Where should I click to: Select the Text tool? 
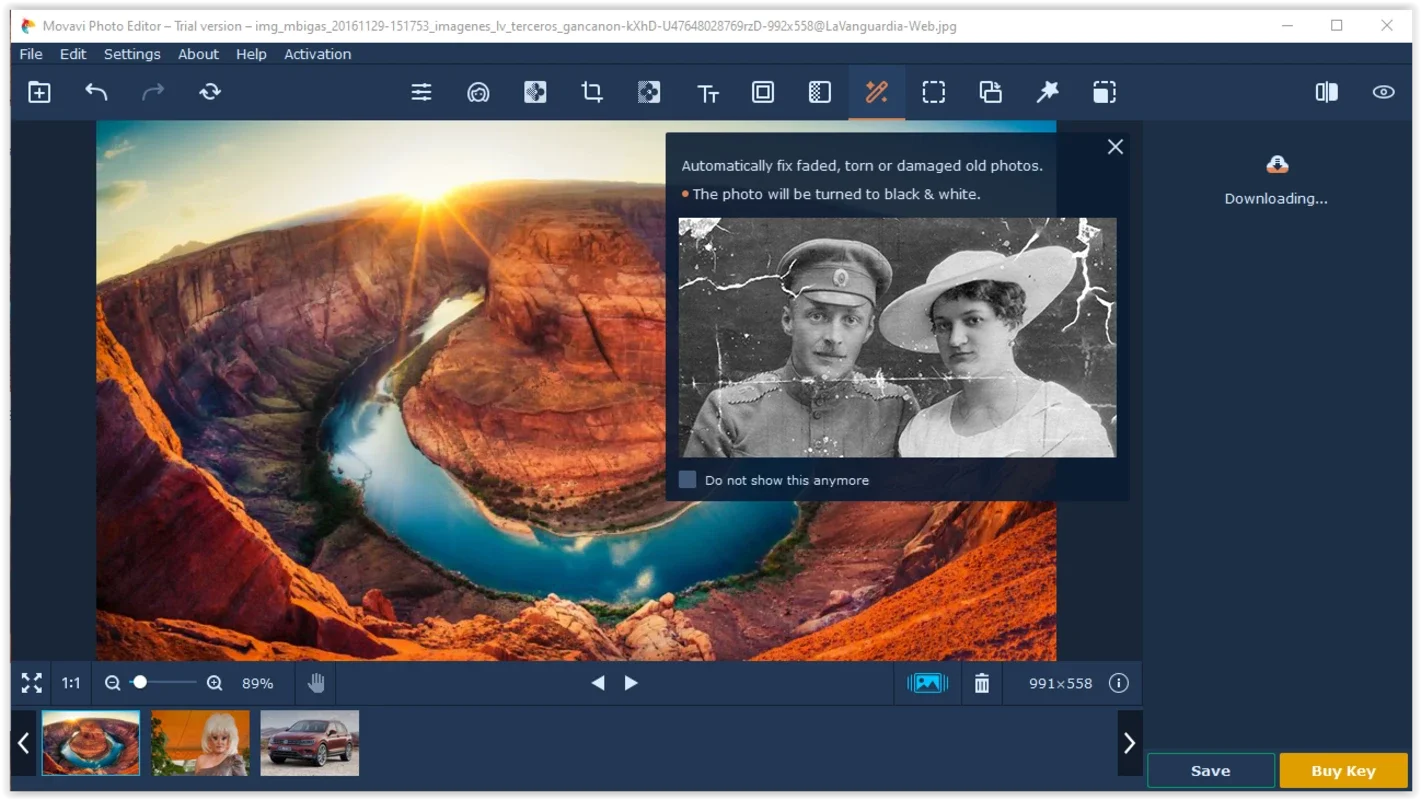coord(708,93)
